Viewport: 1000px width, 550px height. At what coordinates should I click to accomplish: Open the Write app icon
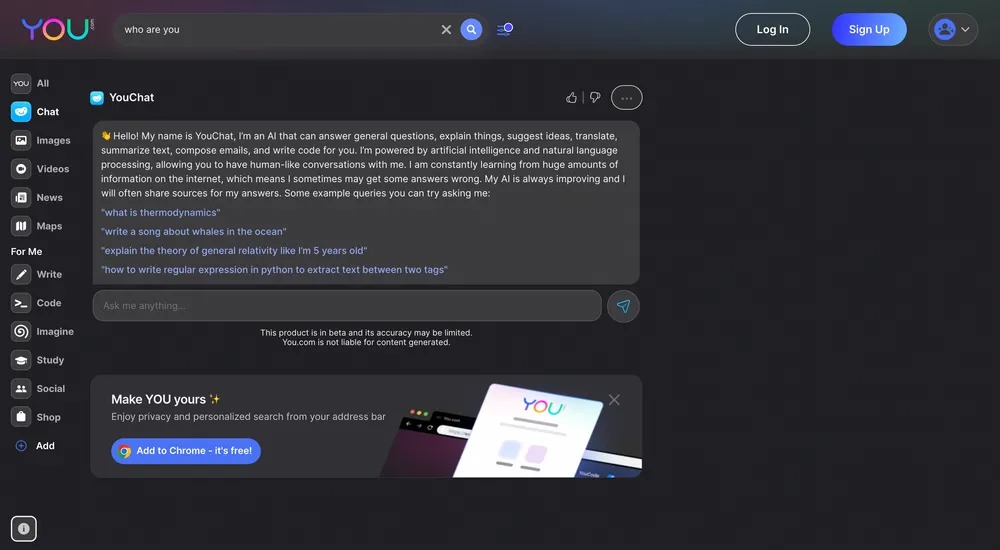[21, 274]
